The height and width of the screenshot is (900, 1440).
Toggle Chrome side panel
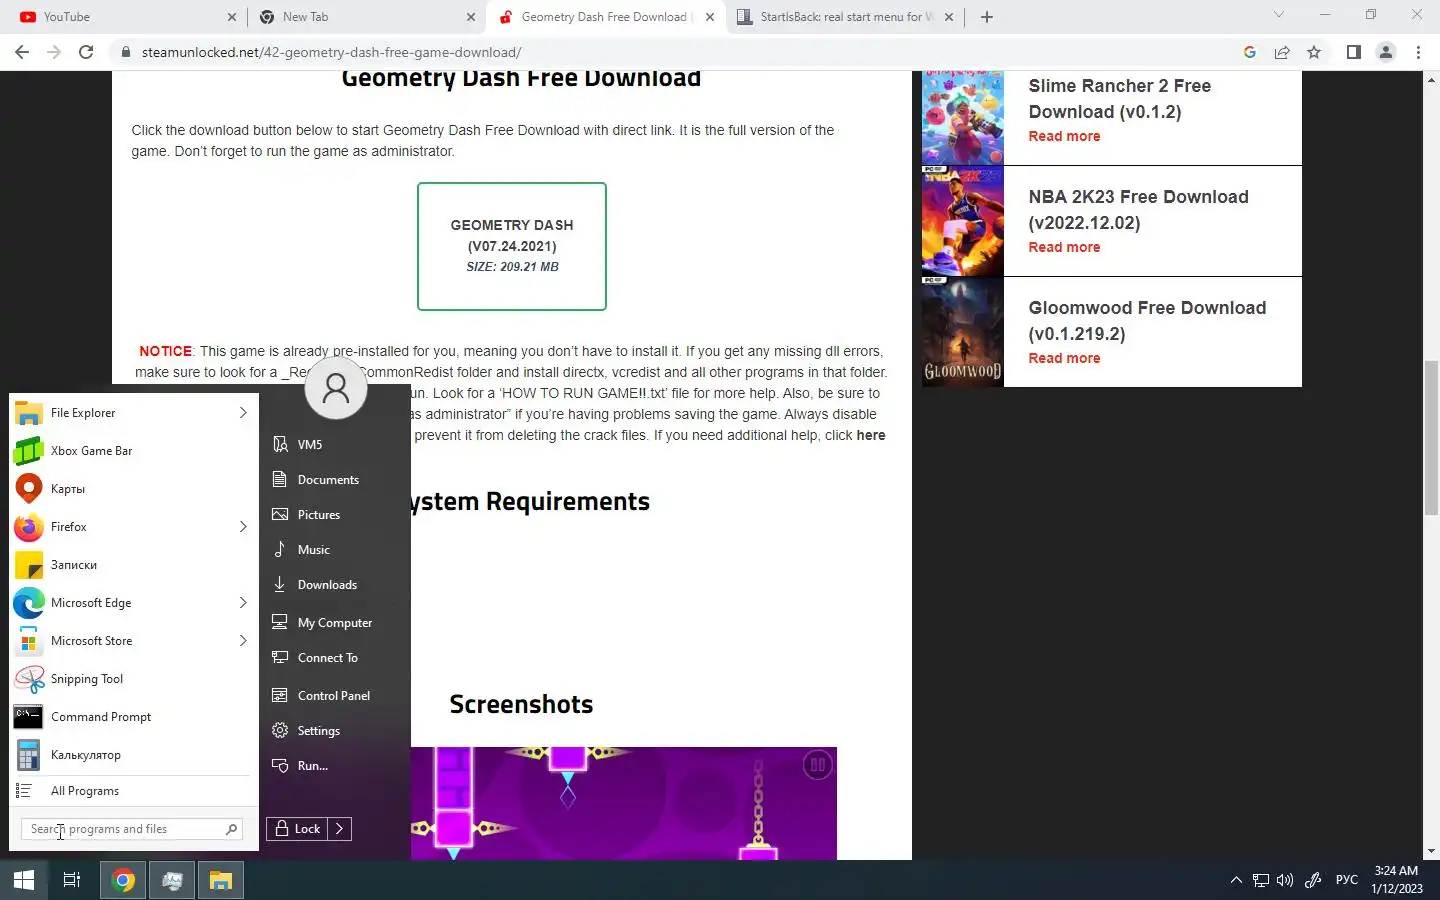click(1353, 52)
